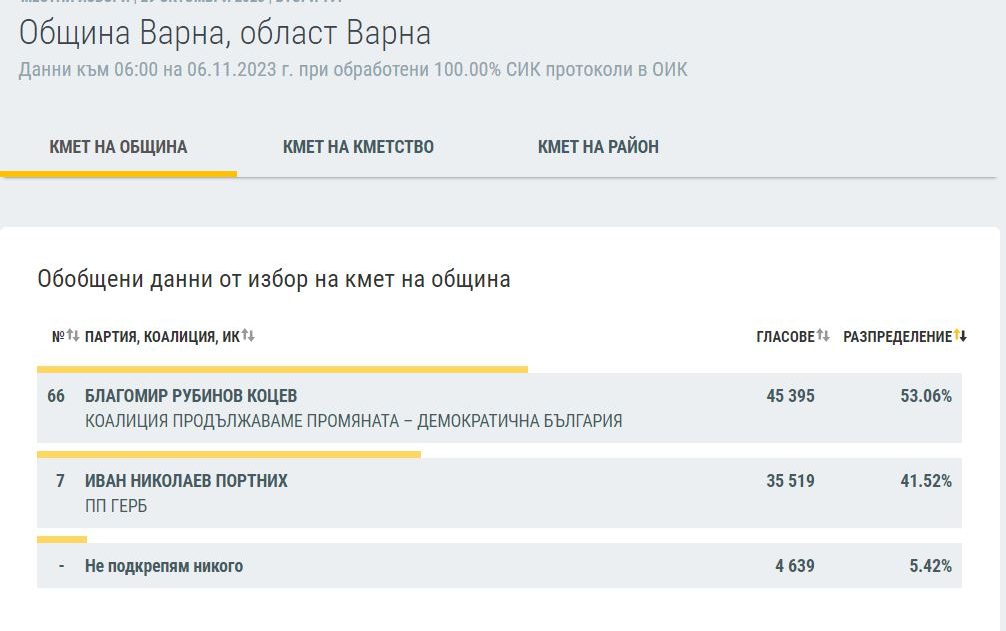Switch to the КМЕТ НА КМЕТСТВО tab
Image resolution: width=1006 pixels, height=631 pixels.
click(x=358, y=147)
